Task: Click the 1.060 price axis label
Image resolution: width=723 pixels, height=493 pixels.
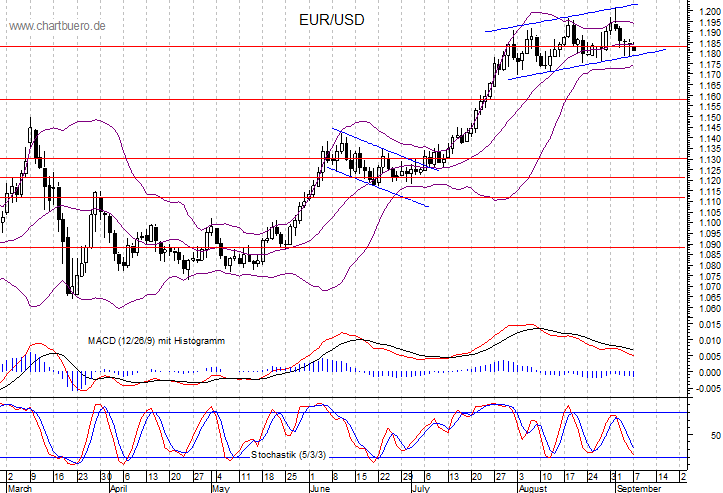Action: 710,308
